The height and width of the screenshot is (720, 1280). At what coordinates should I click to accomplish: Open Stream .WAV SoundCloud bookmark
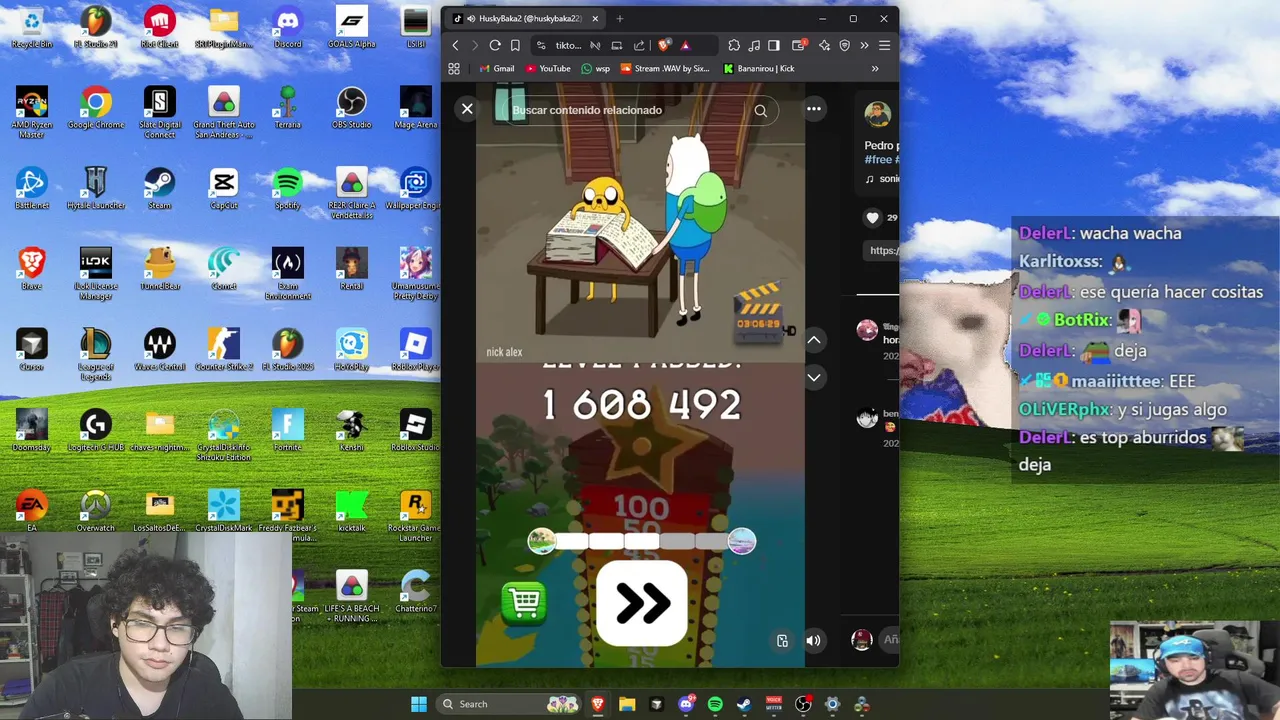(x=665, y=69)
